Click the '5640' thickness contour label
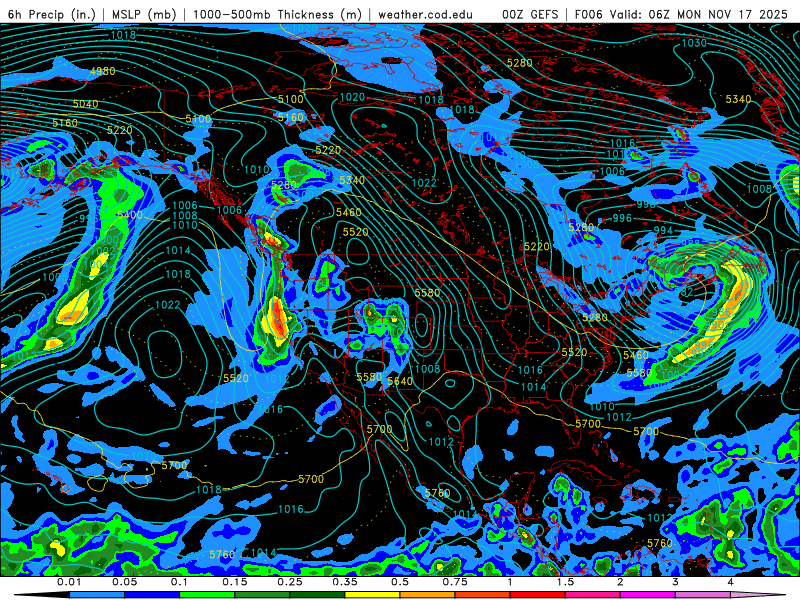This screenshot has height=600, width=800. 400,382
